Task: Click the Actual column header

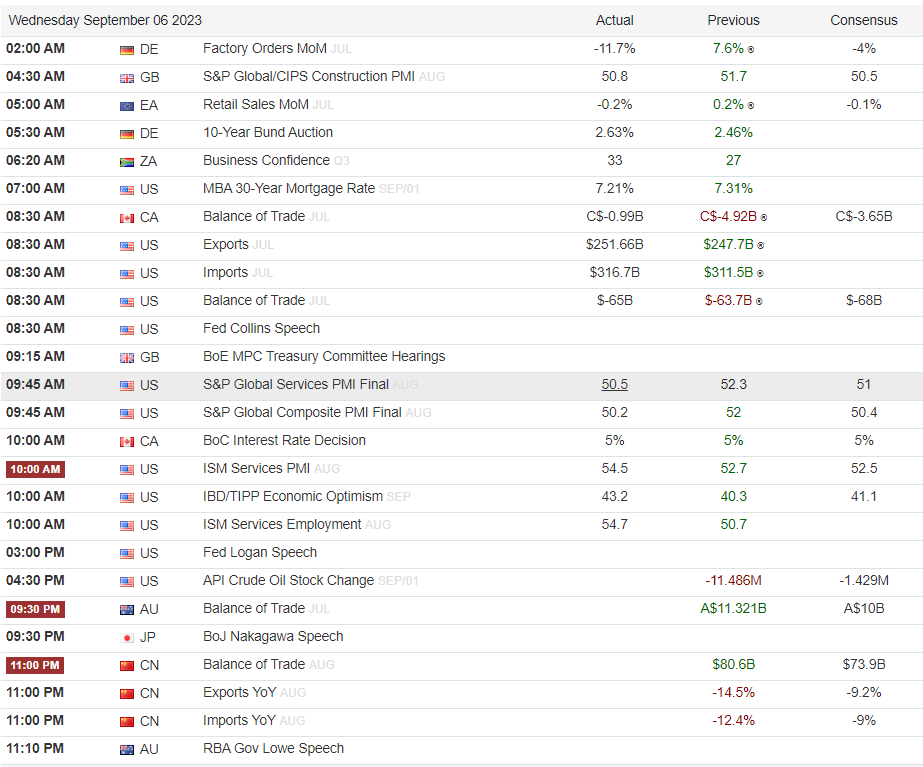Action: (x=615, y=20)
